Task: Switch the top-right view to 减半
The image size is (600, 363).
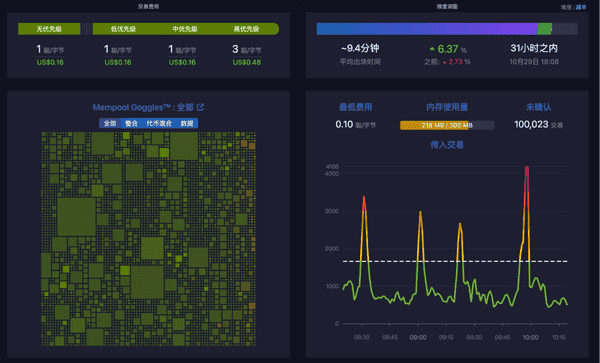Action: [581, 7]
